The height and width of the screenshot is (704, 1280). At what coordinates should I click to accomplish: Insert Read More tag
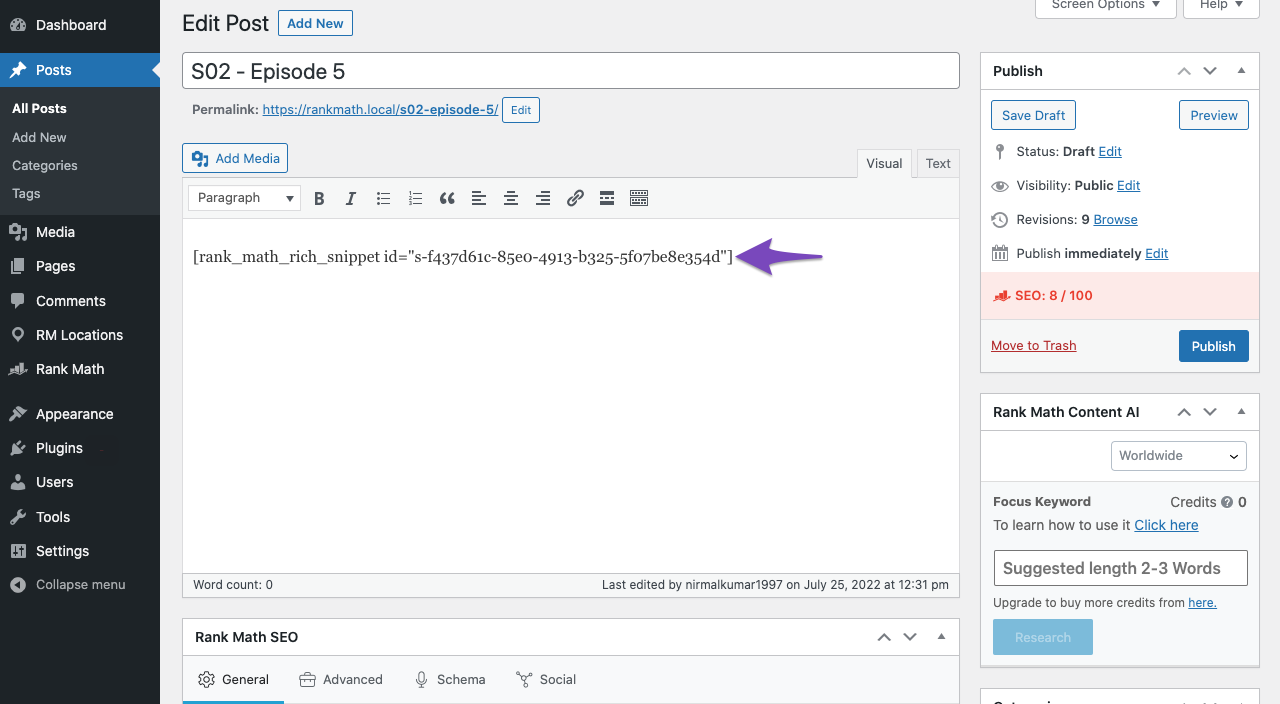[607, 198]
